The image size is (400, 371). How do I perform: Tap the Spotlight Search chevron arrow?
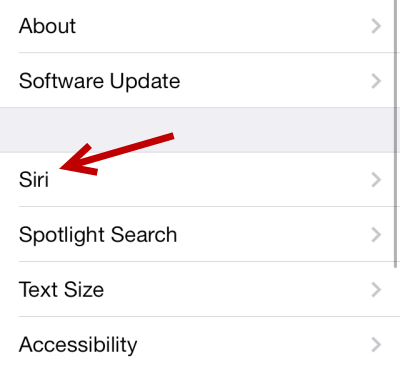376,235
